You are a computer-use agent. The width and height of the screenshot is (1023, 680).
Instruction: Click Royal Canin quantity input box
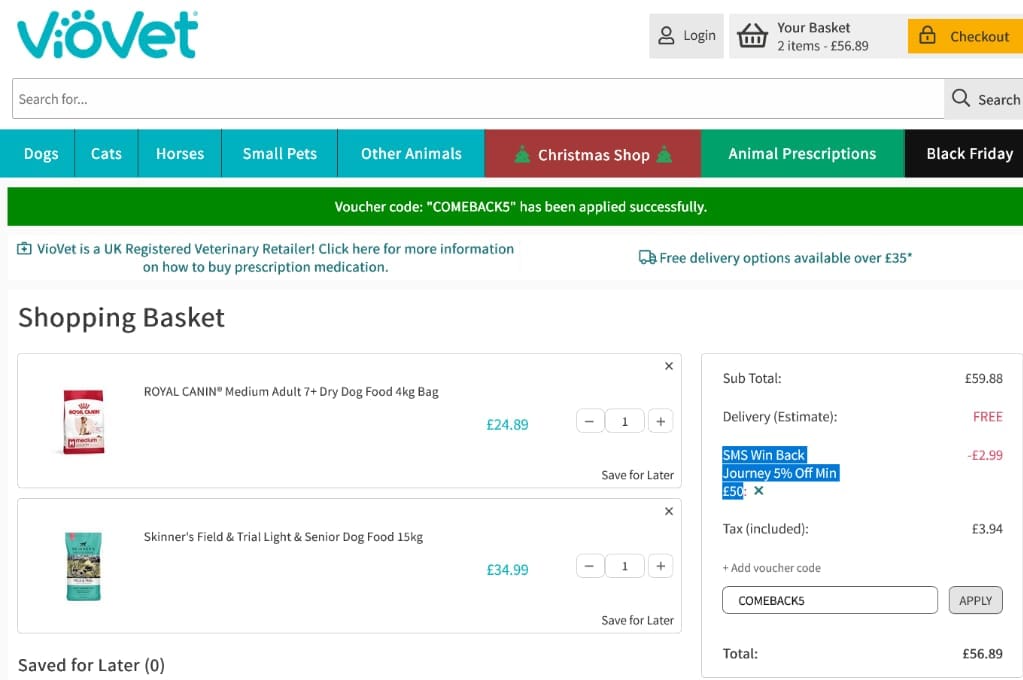[x=624, y=422]
